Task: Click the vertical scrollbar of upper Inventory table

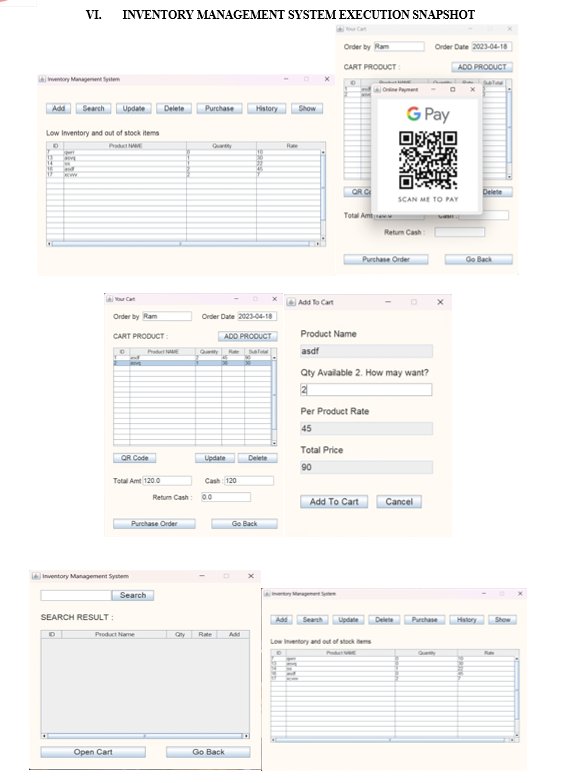Action: pos(323,194)
